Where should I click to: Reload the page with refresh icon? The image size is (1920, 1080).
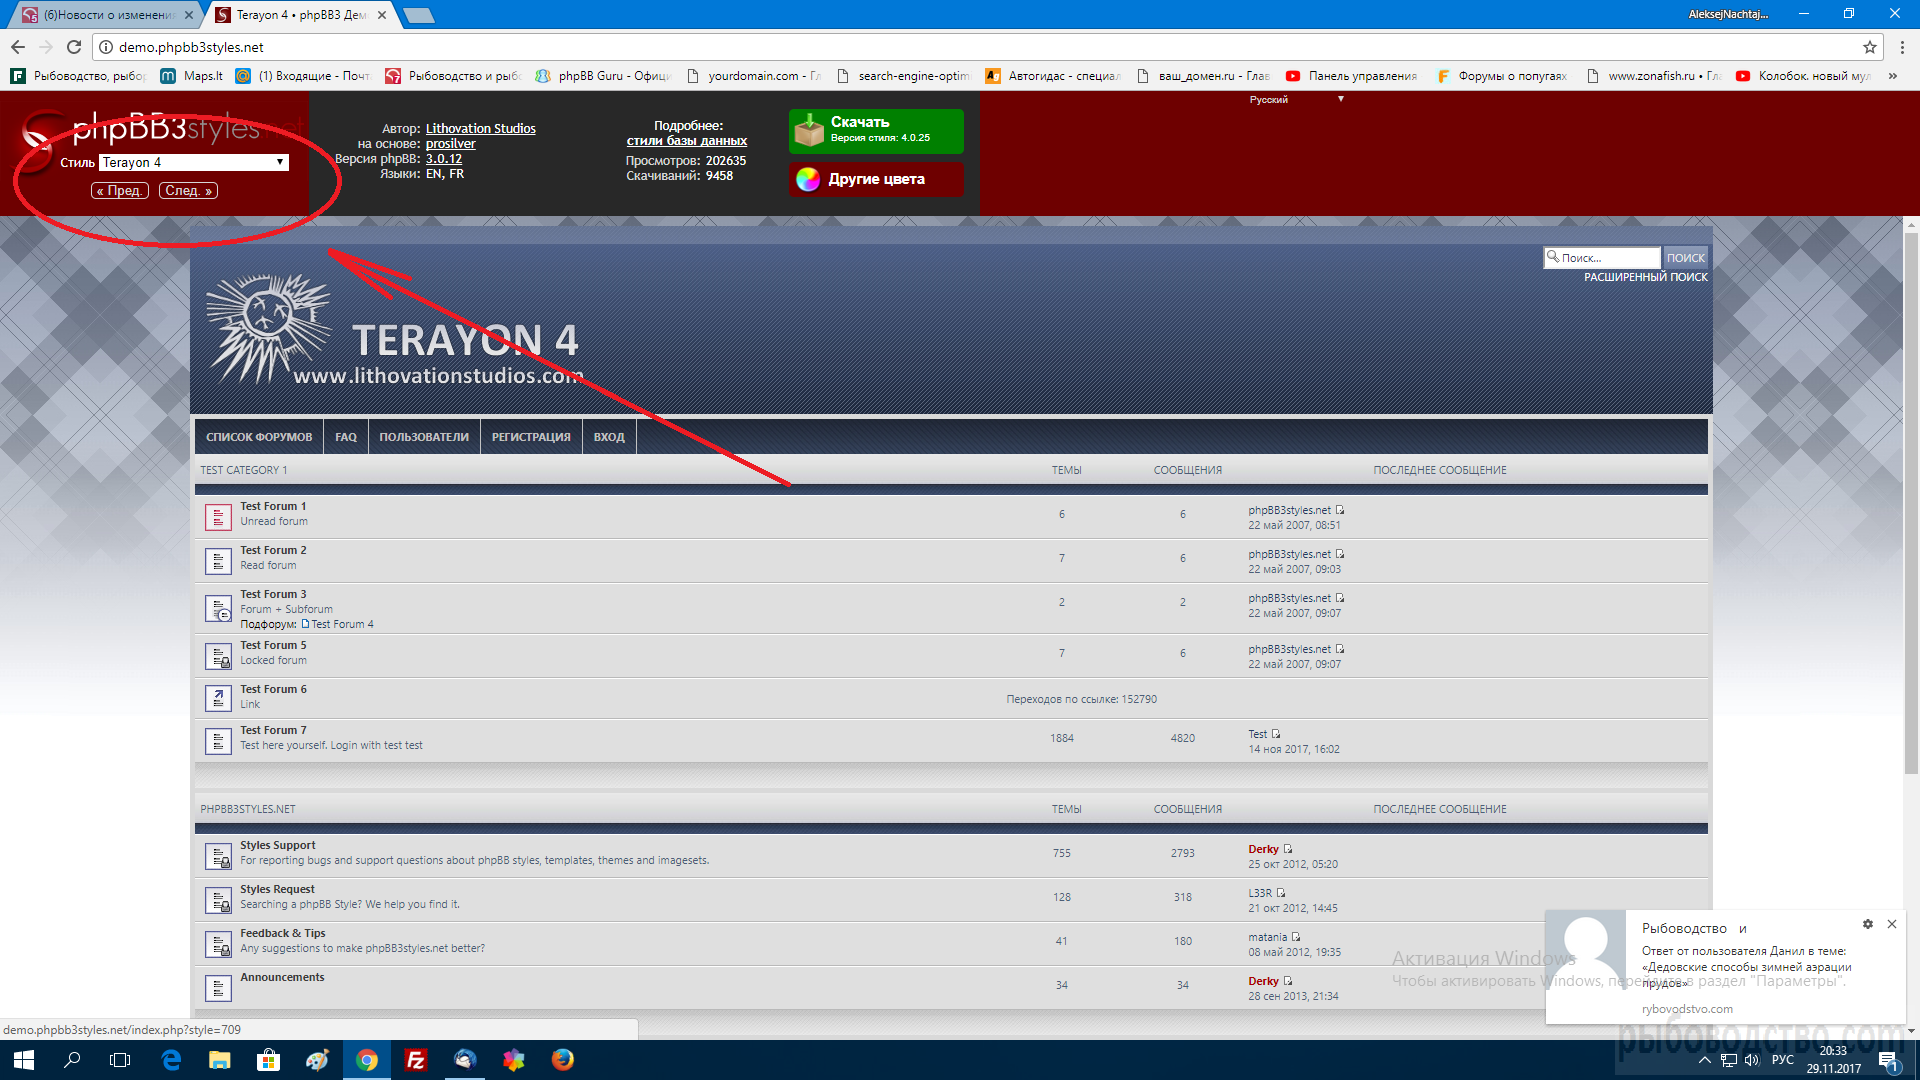point(74,47)
